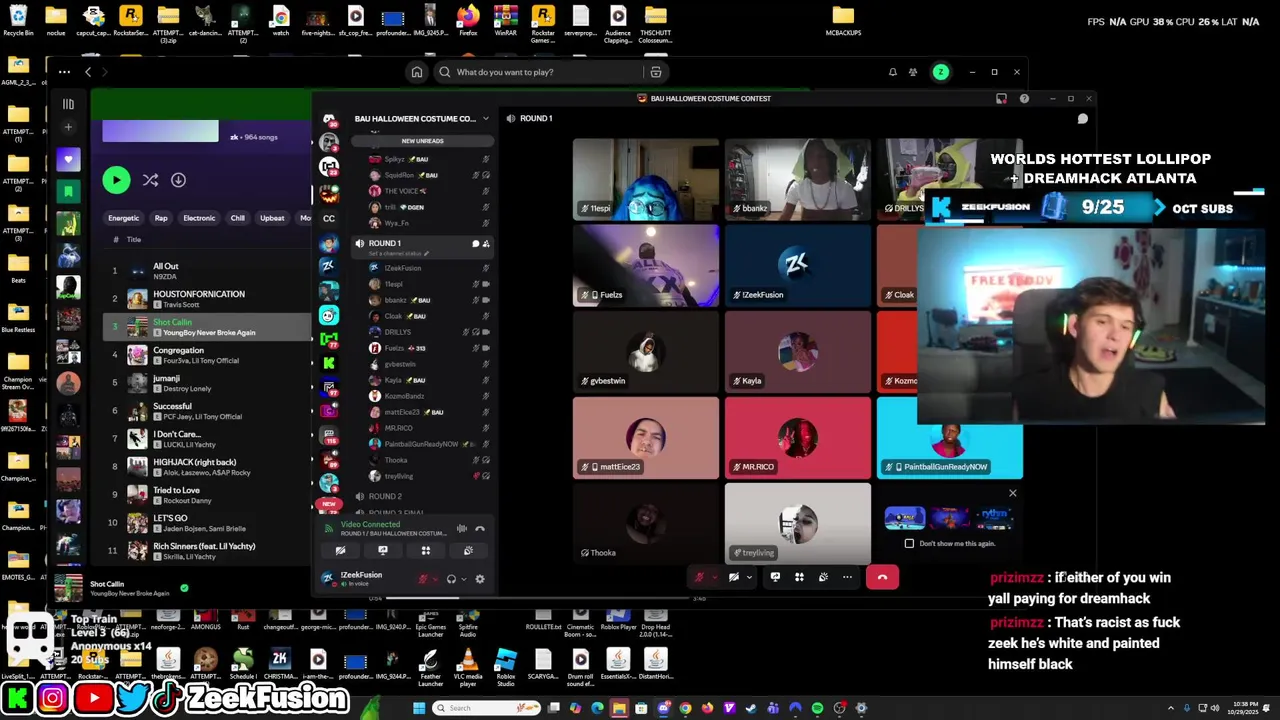1280x720 pixels.
Task: Open Spotify Friend Activity icon
Action: tap(913, 72)
